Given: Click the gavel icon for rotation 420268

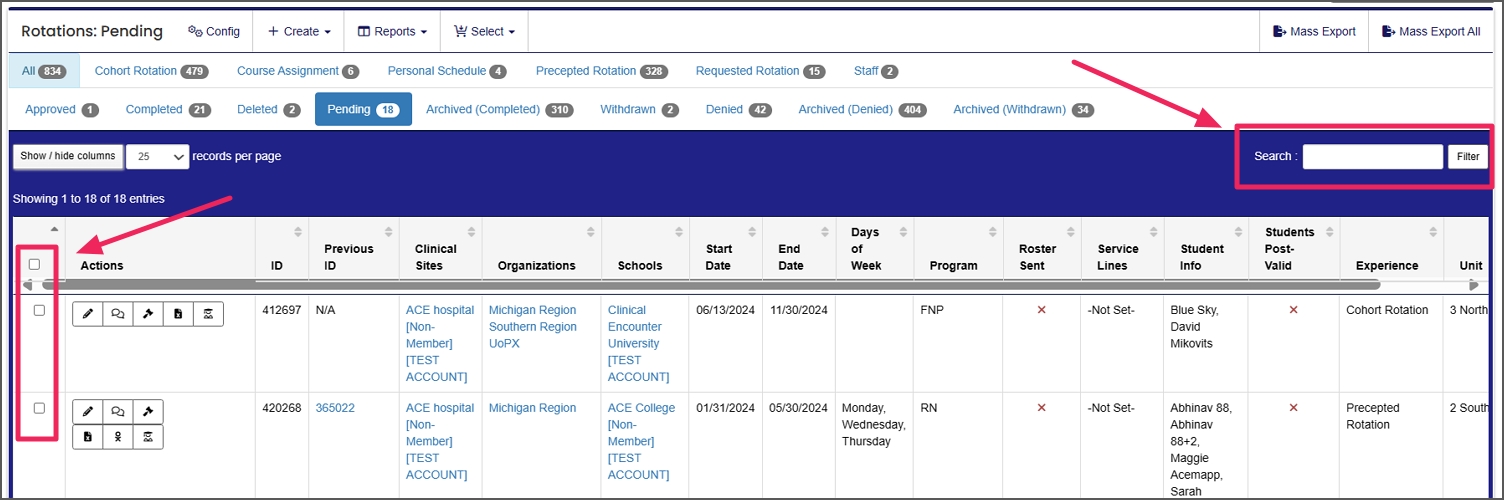Looking at the screenshot, I should pyautogui.click(x=148, y=412).
